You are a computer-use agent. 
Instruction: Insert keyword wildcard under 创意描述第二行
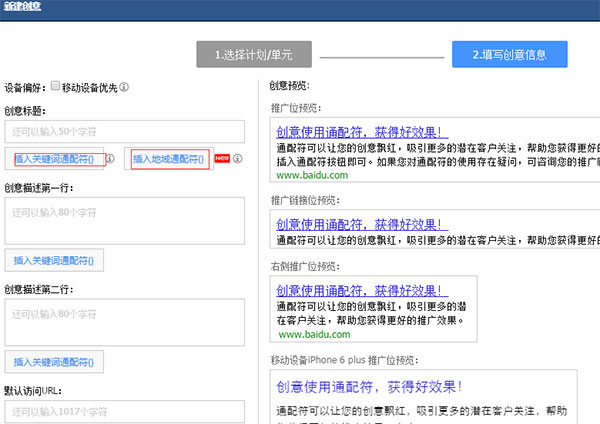pos(54,361)
